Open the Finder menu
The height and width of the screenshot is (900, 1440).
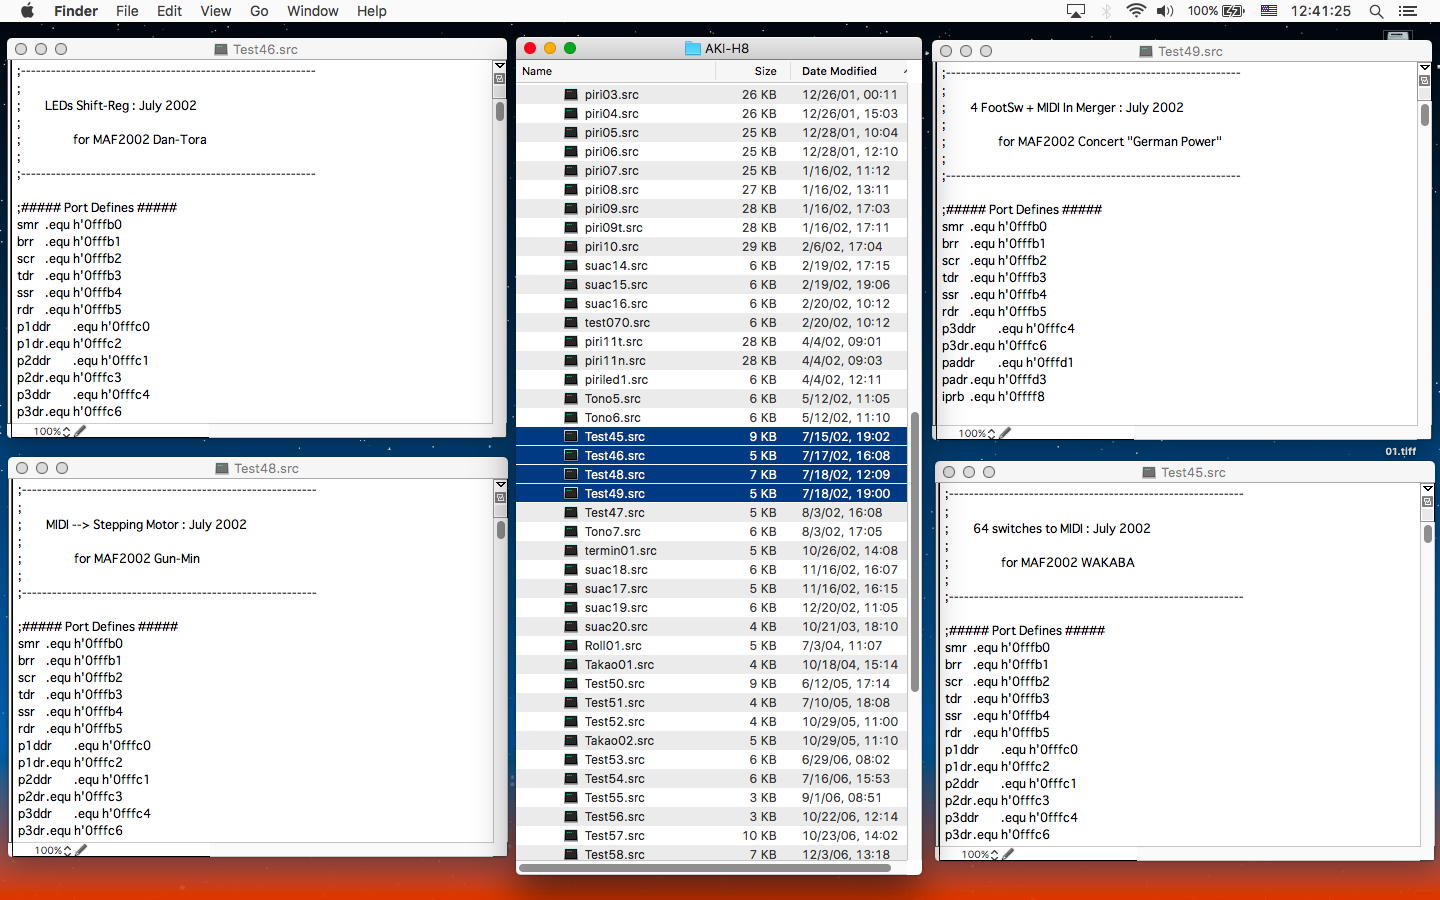tap(76, 11)
